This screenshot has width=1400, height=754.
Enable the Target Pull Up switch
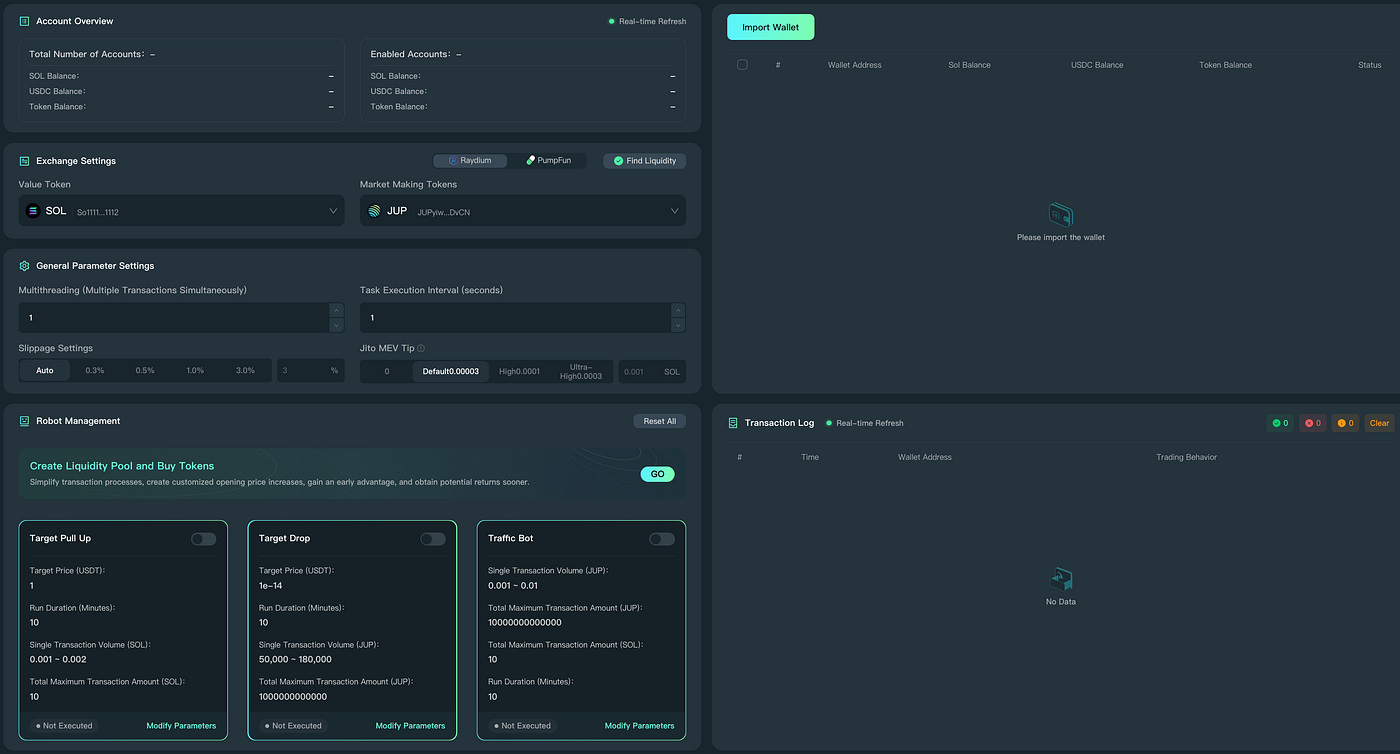pos(203,539)
